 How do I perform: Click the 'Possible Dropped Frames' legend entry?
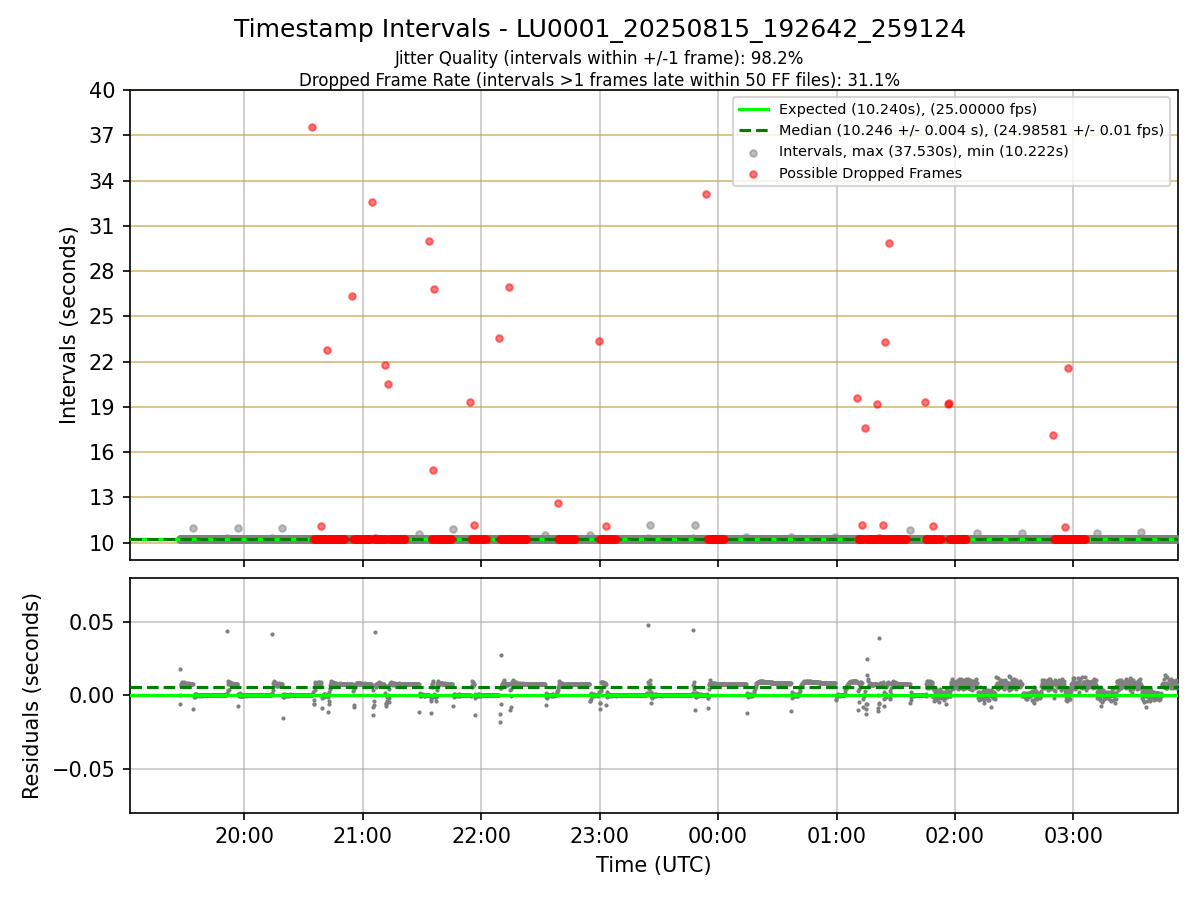(x=870, y=173)
